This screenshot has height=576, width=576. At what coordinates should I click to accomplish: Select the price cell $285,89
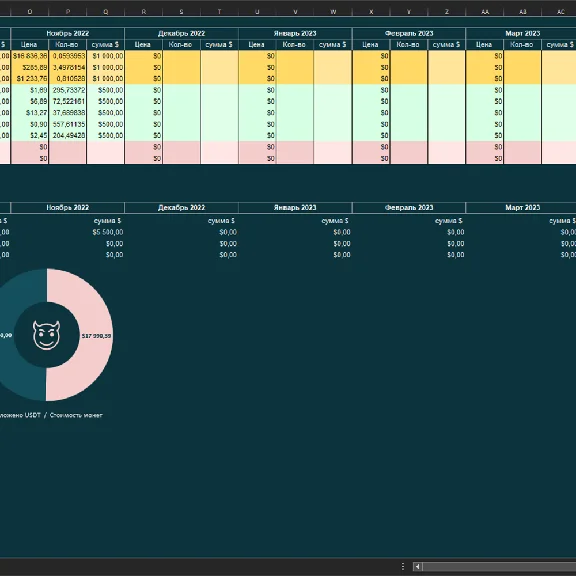(x=30, y=68)
